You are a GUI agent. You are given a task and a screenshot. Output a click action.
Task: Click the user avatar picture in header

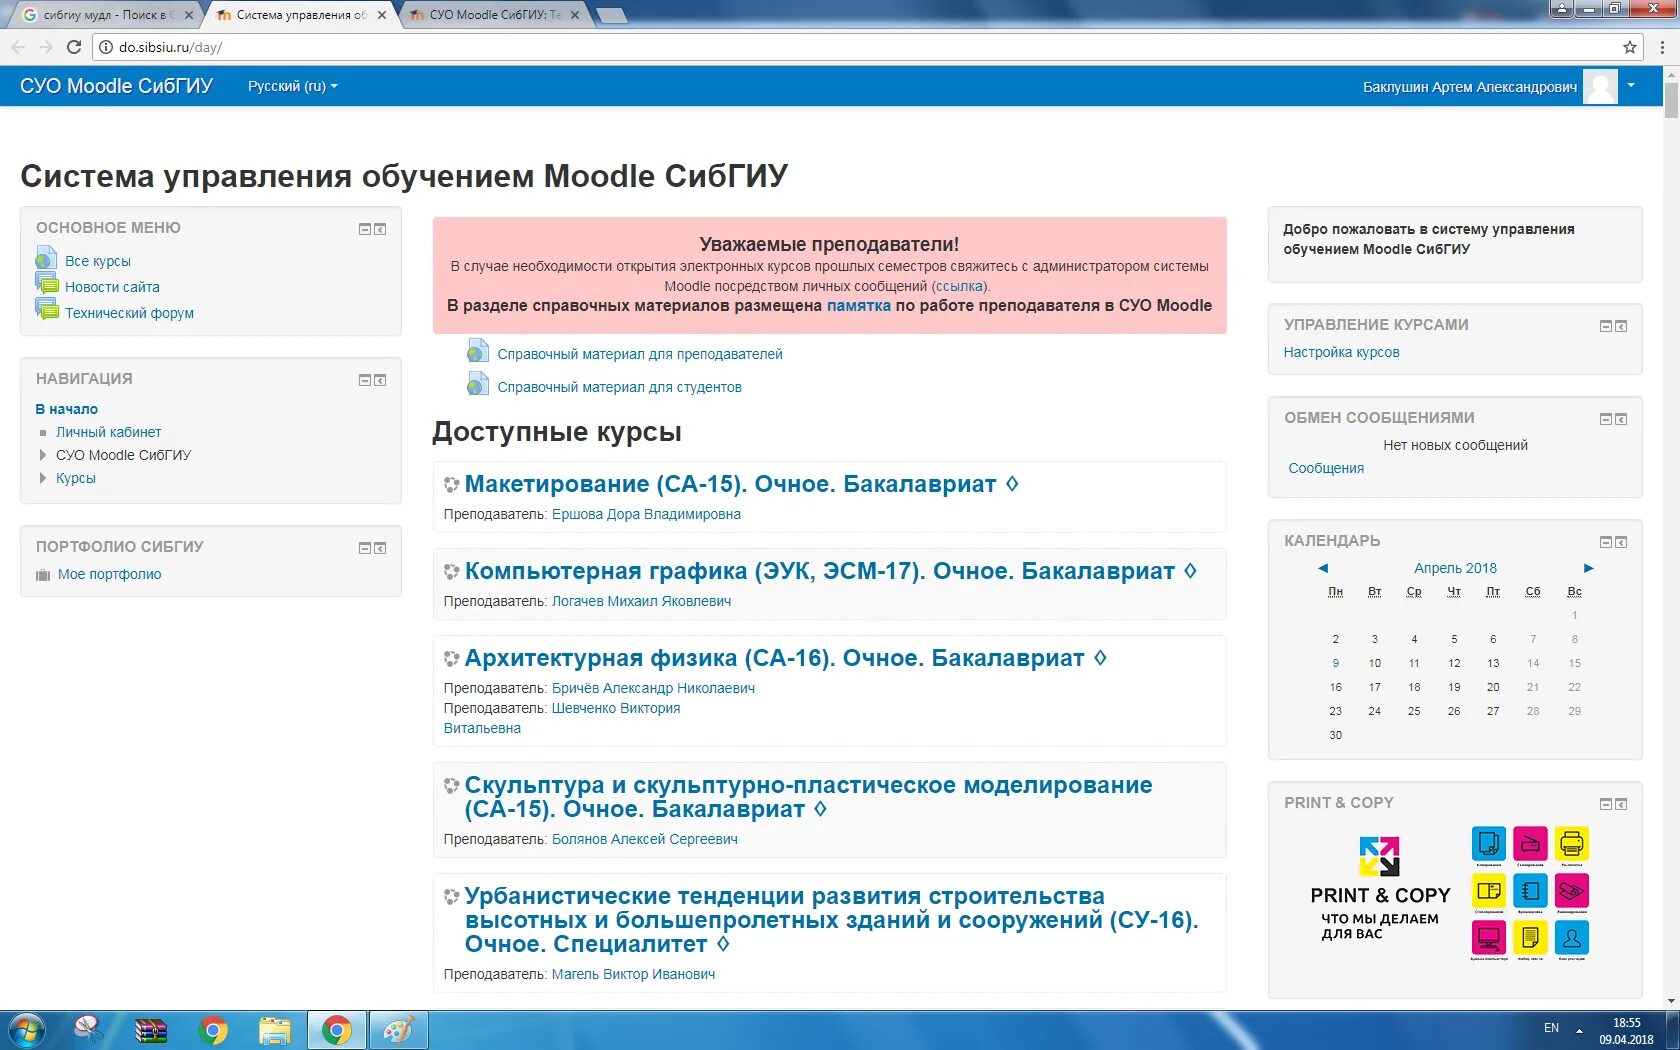1600,87
